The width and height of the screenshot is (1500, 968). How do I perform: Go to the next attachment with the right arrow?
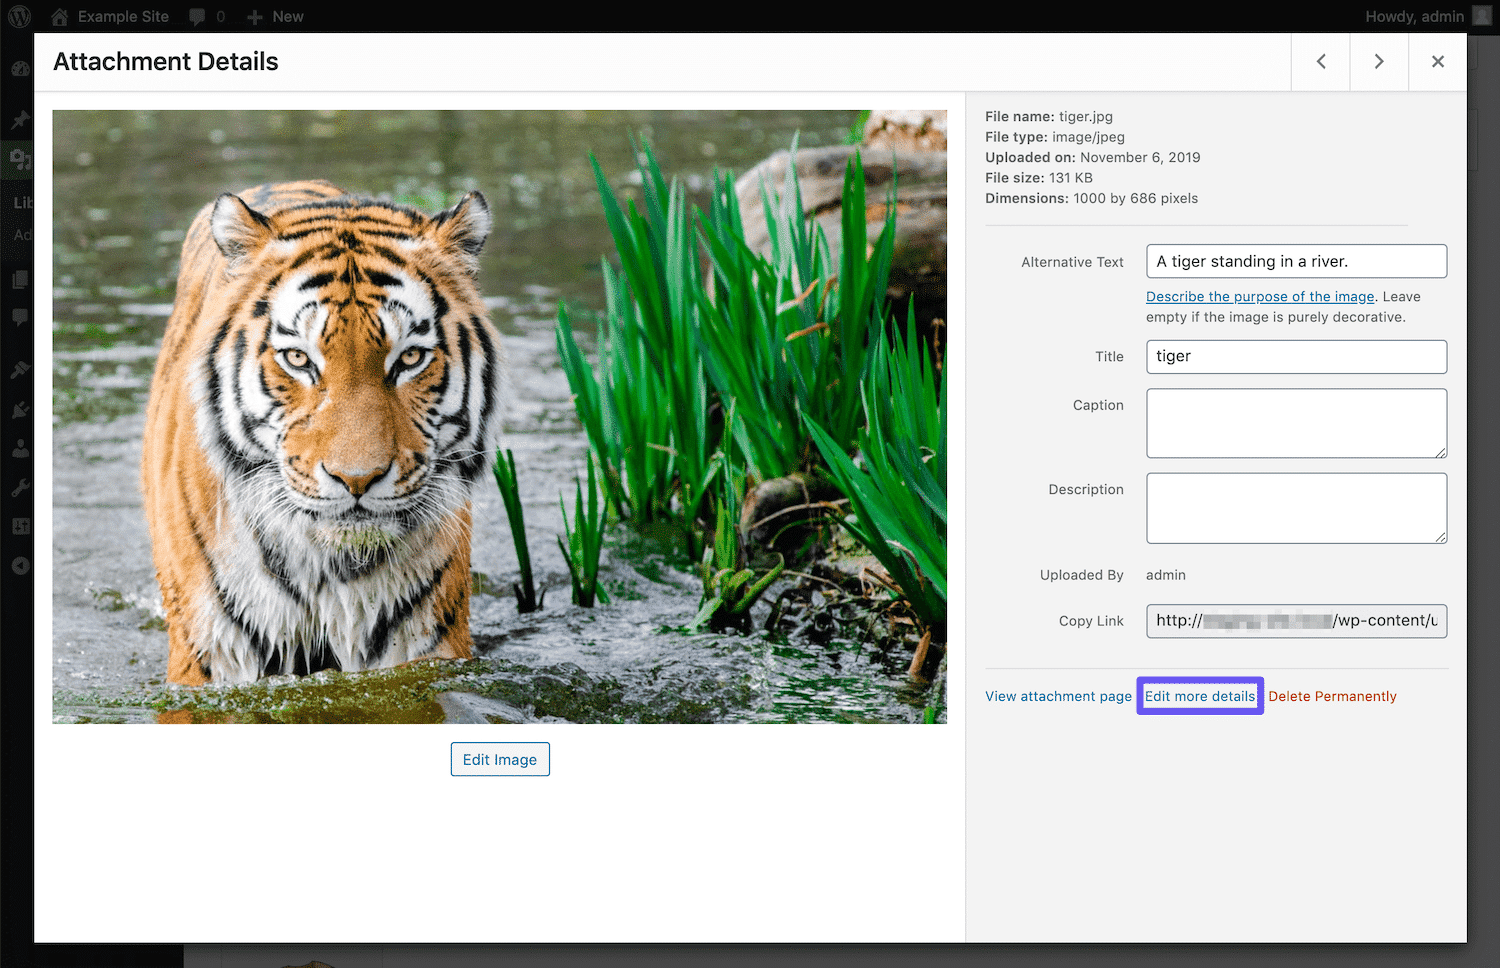pos(1379,61)
